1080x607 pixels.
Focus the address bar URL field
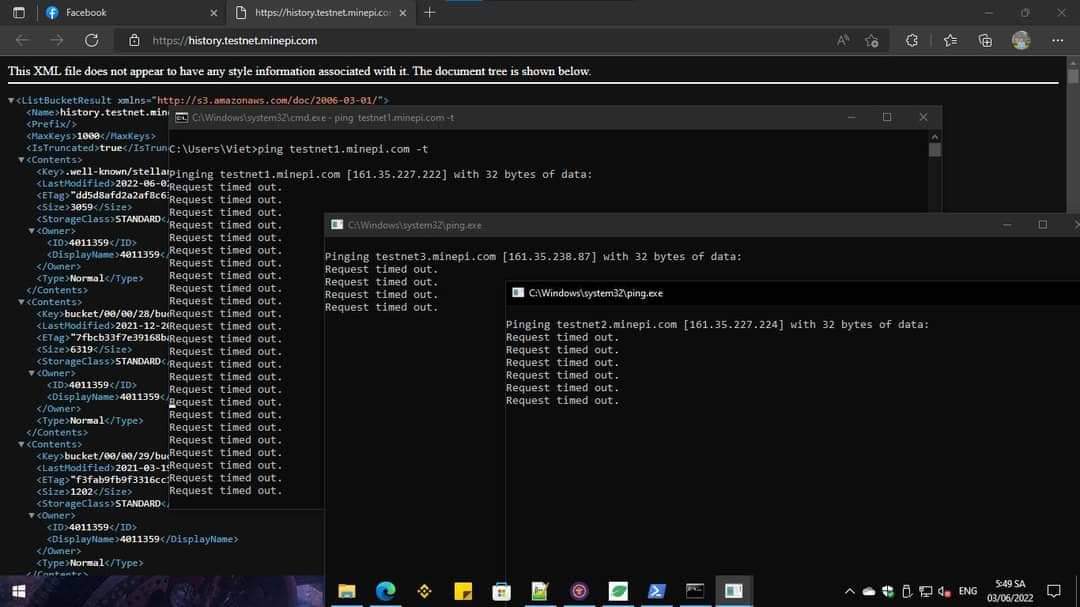pos(482,41)
